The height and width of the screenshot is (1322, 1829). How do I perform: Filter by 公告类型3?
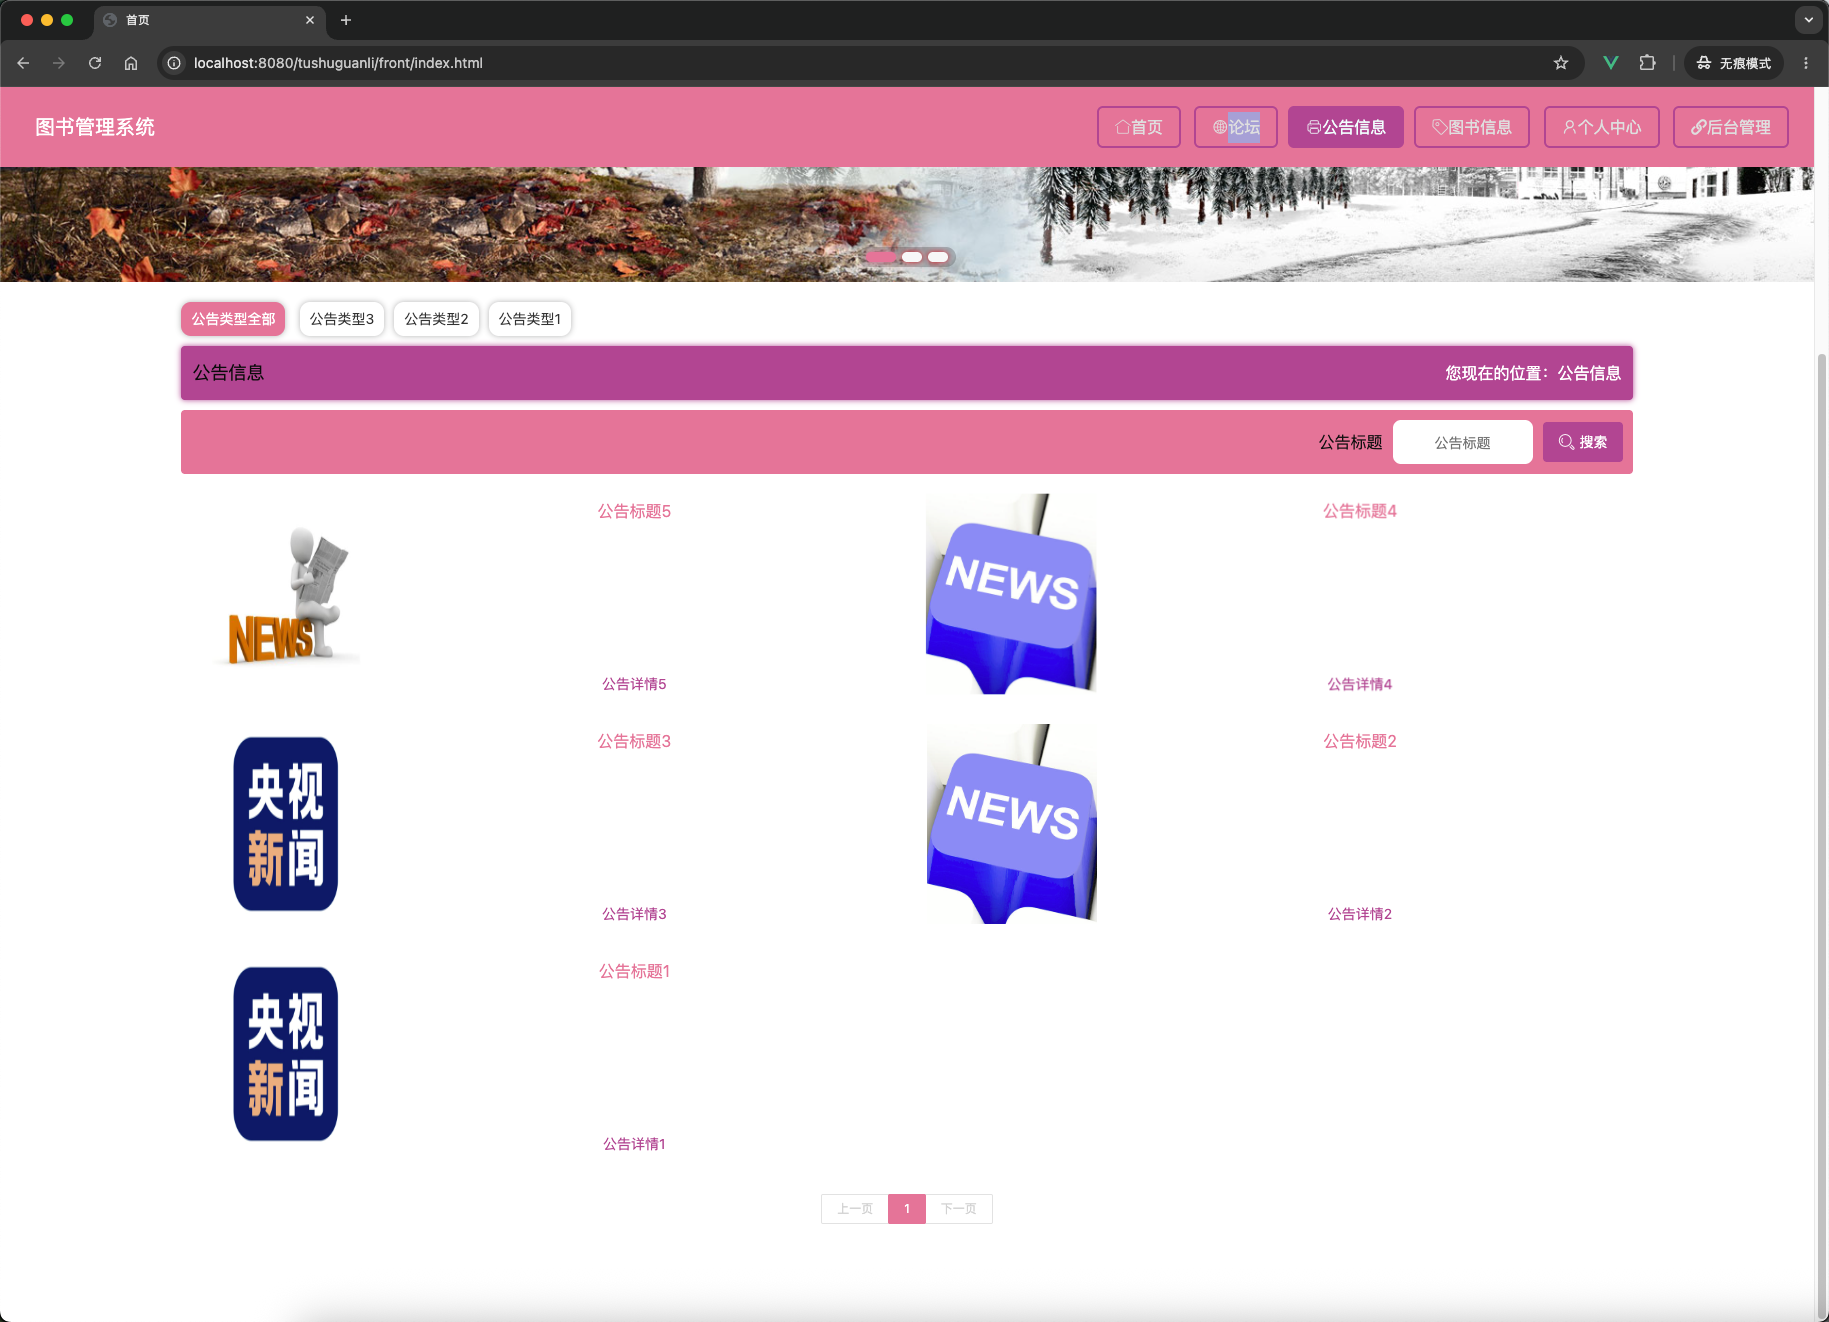click(x=342, y=319)
